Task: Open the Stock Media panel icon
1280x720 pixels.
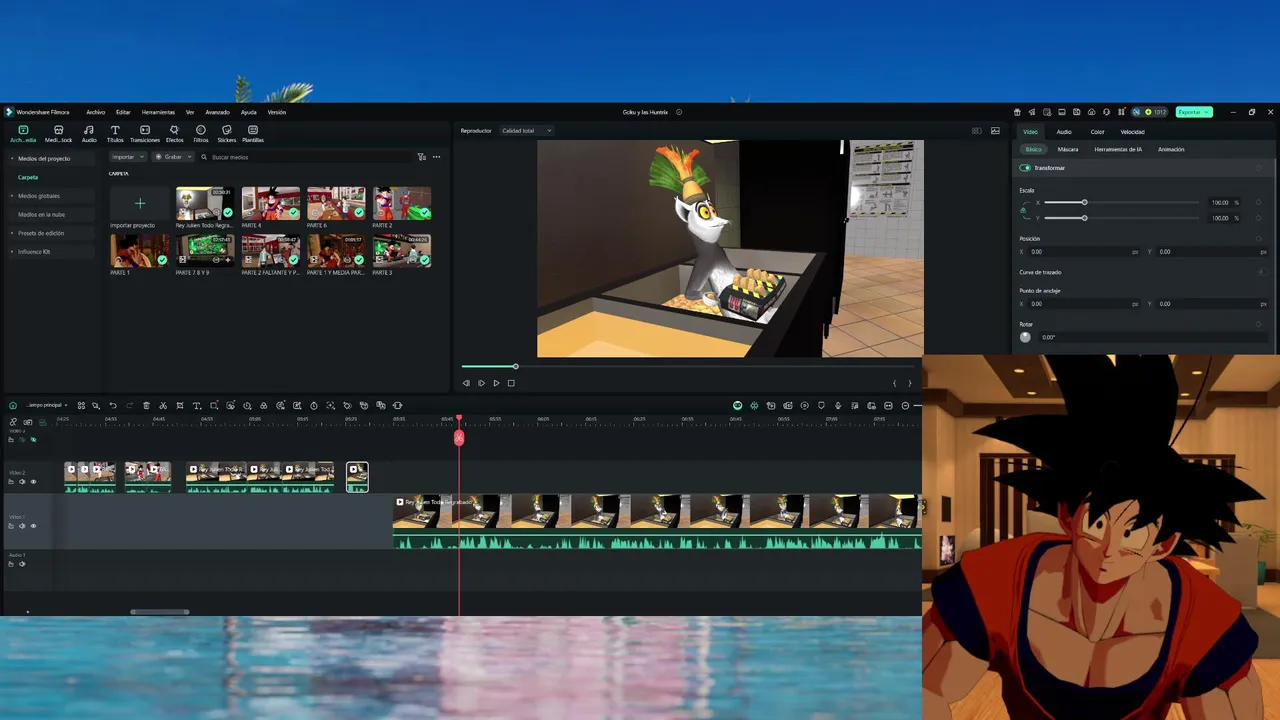Action: [x=58, y=133]
